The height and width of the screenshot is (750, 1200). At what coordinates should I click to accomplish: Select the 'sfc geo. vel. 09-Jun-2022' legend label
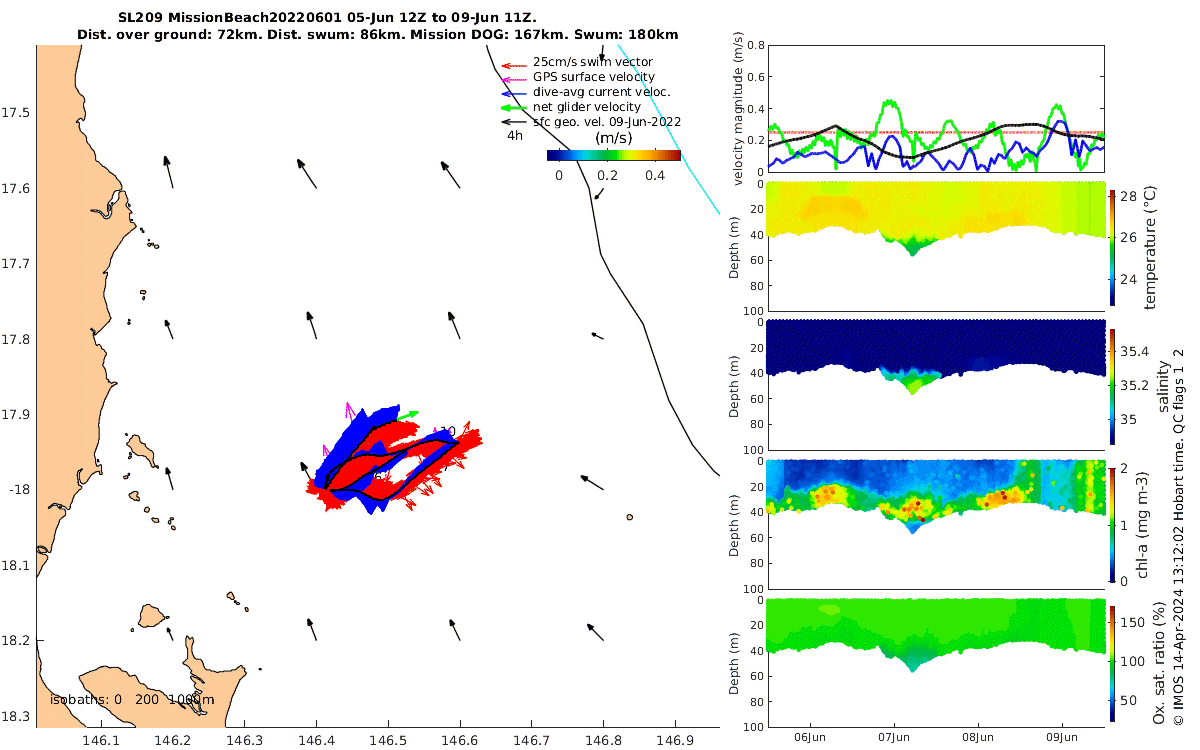click(607, 122)
